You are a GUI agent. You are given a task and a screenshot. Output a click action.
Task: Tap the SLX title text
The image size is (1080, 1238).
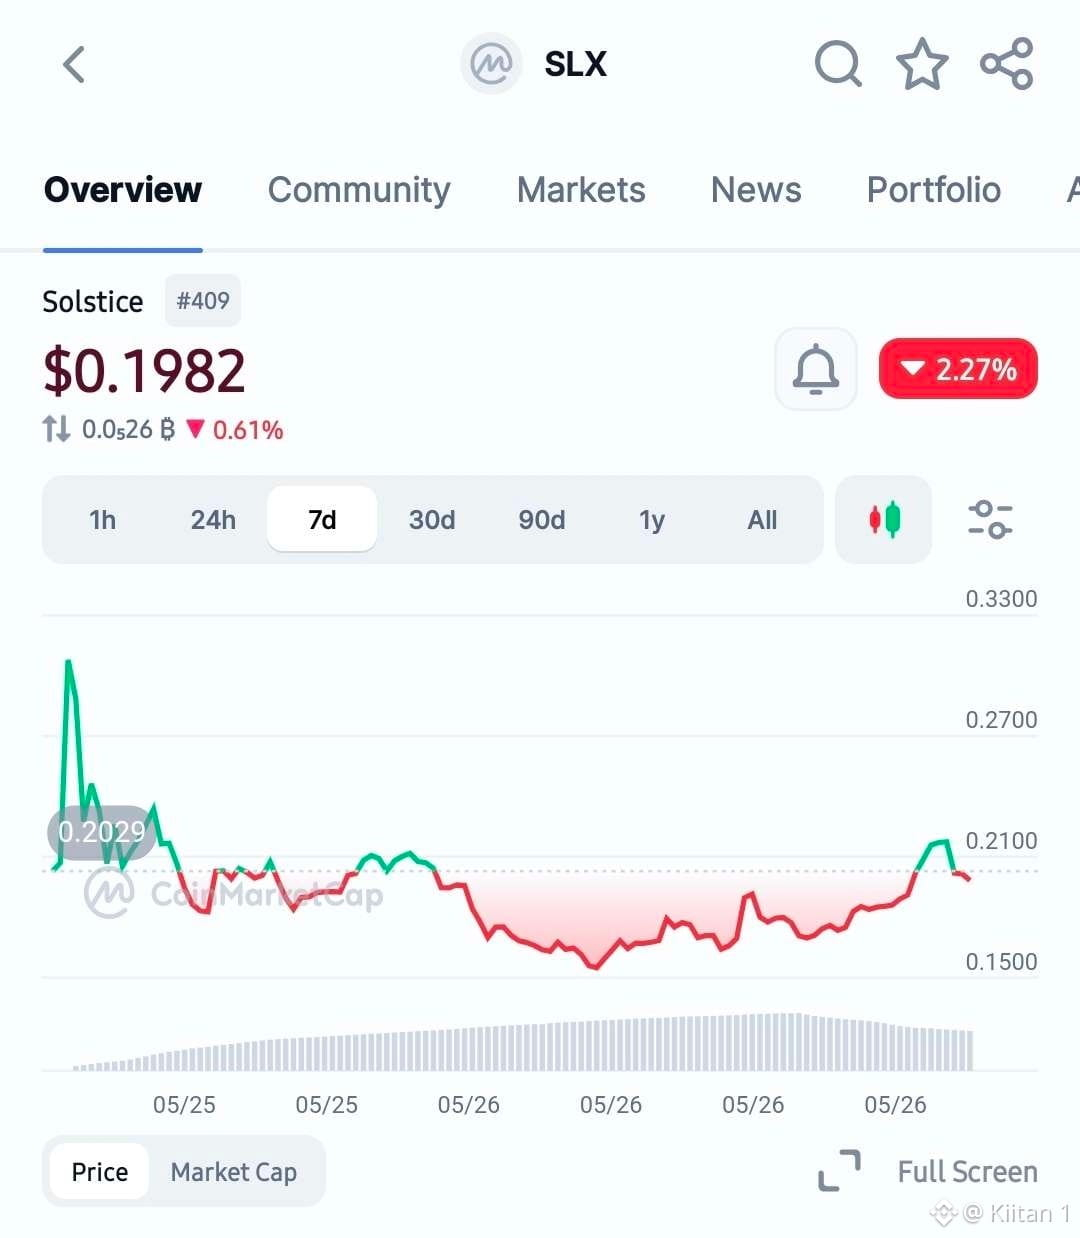click(575, 64)
